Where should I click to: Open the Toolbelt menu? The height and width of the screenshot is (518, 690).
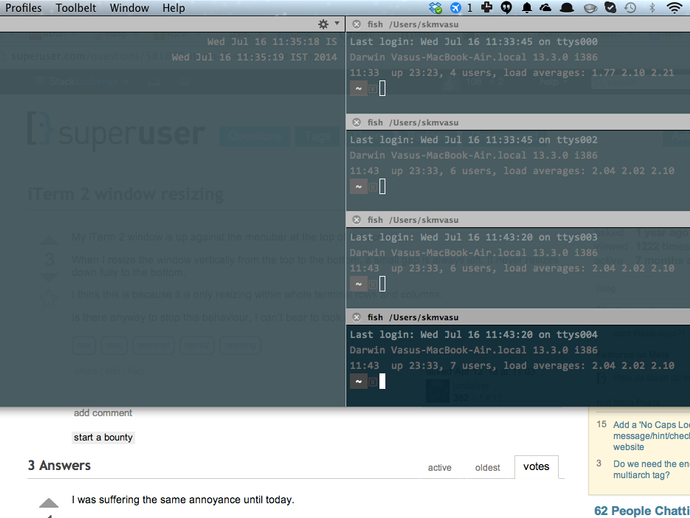coord(76,8)
